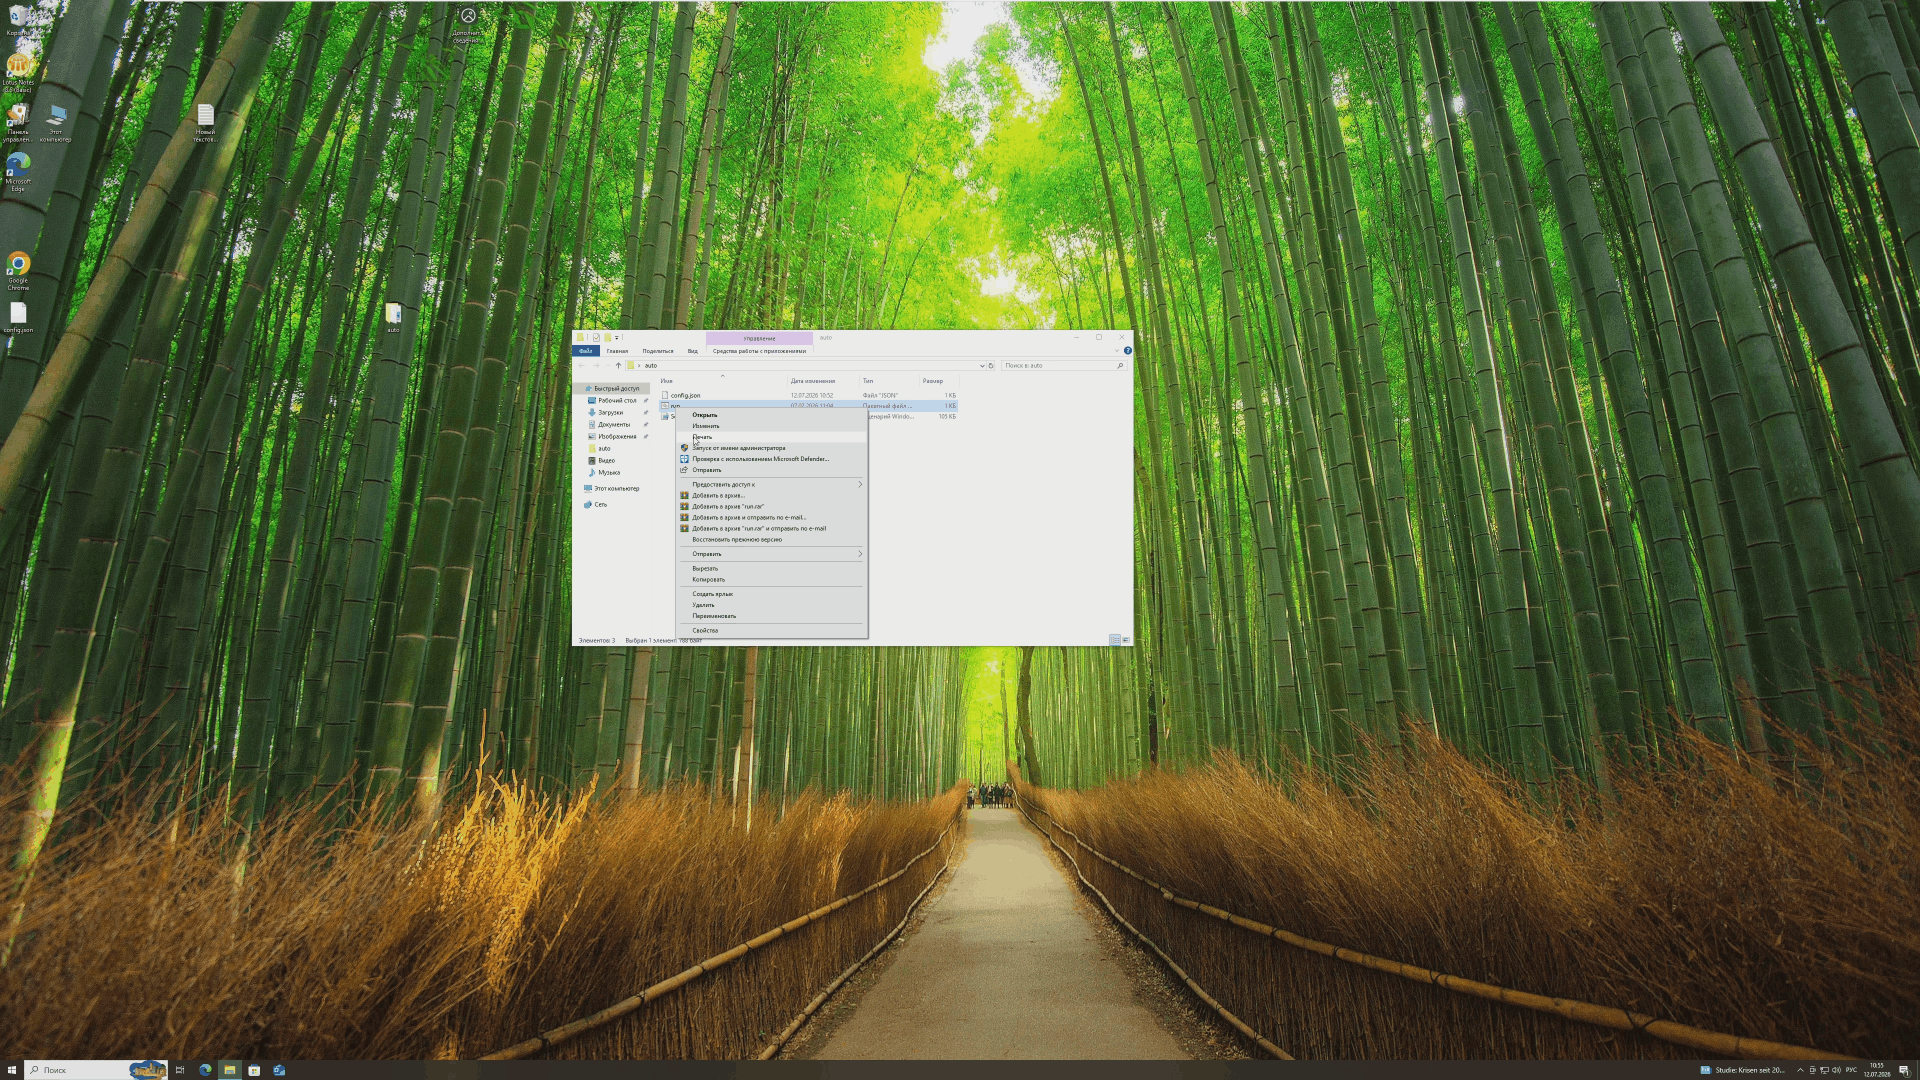1920x1080 pixels.
Task: Switch to large icons view in status bar
Action: [x=1126, y=640]
